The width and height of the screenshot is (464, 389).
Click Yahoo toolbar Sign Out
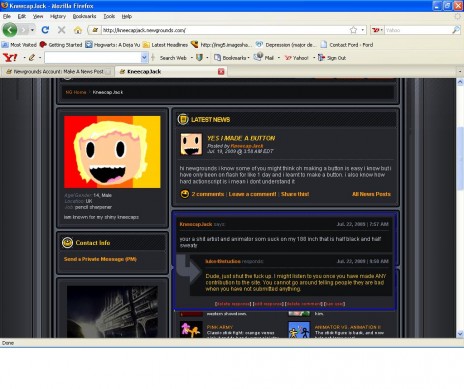point(332,58)
